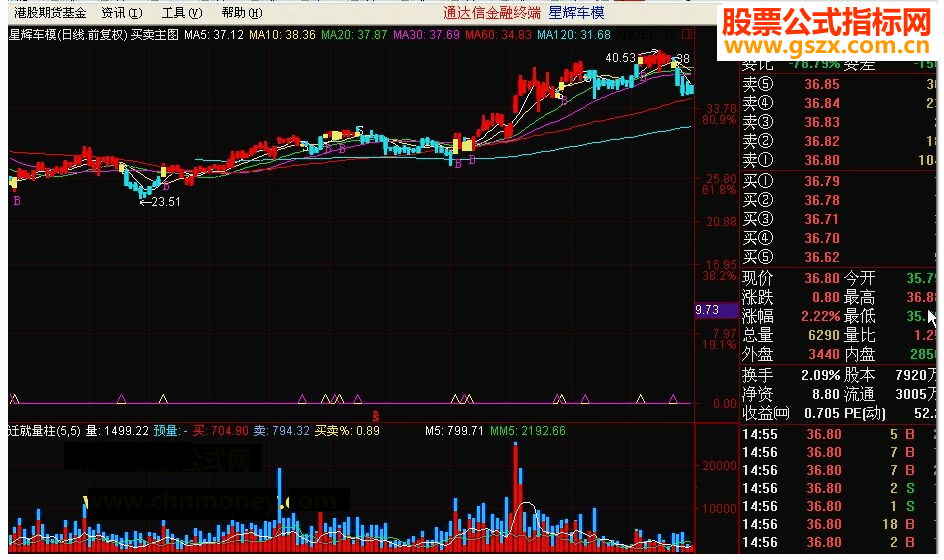The width and height of the screenshot is (944, 560).
Task: Click the 股本 share capital label
Action: 860,375
